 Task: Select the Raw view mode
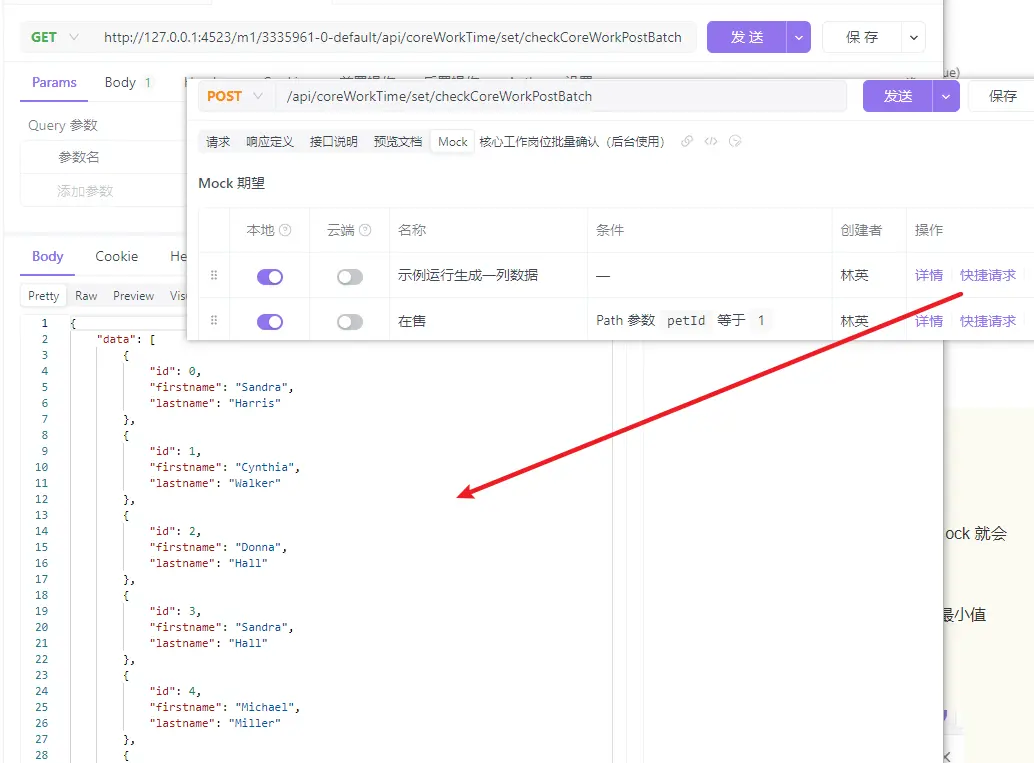tap(86, 295)
